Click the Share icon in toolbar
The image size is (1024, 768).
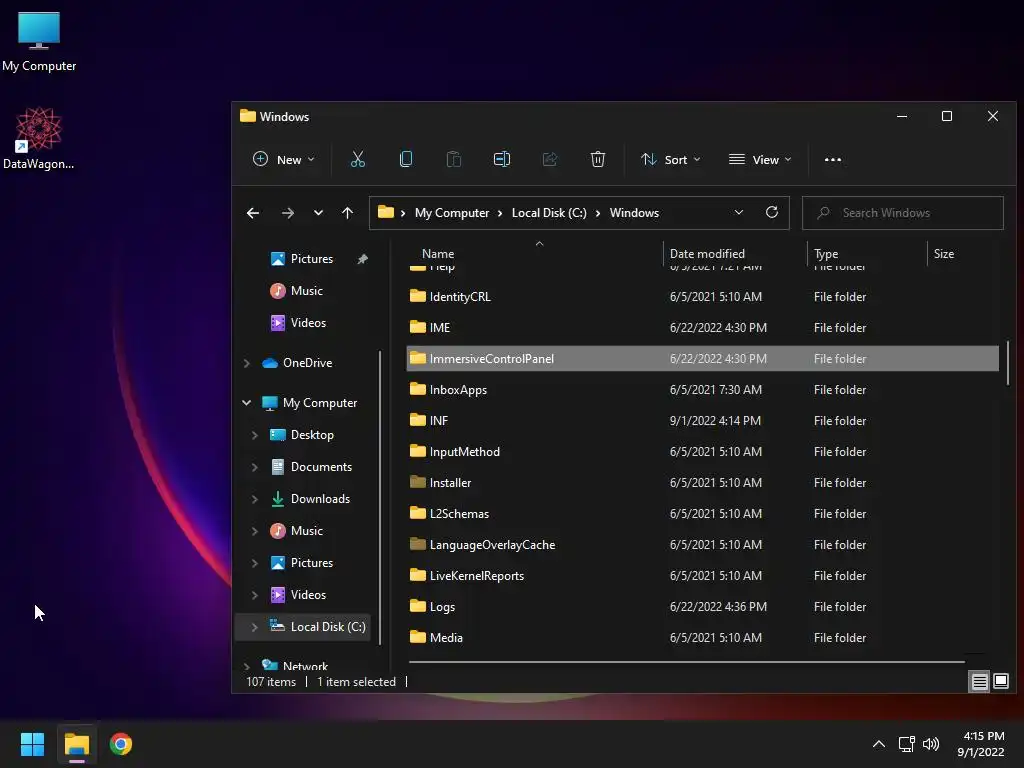click(549, 159)
